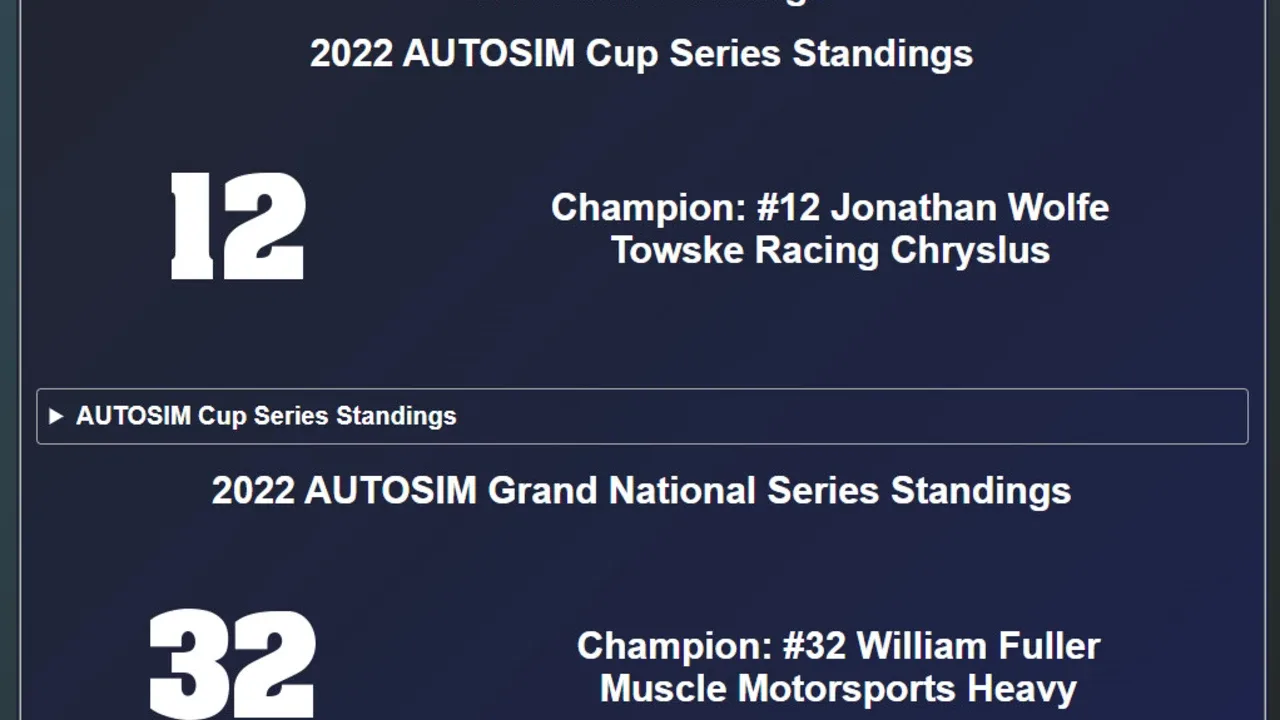Click the AUTOSIM Cup Series Standings summary label
The width and height of the screenshot is (1280, 720).
[266, 416]
